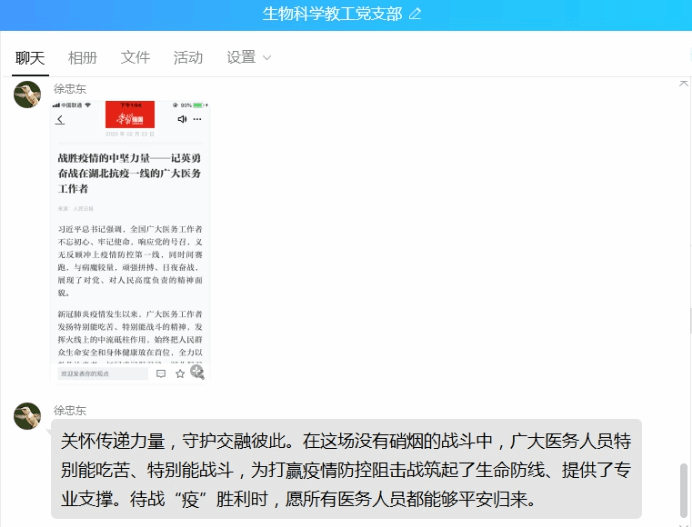Click the edit pencil icon beside group name
Viewport: 692px width, 527px height.
point(415,14)
